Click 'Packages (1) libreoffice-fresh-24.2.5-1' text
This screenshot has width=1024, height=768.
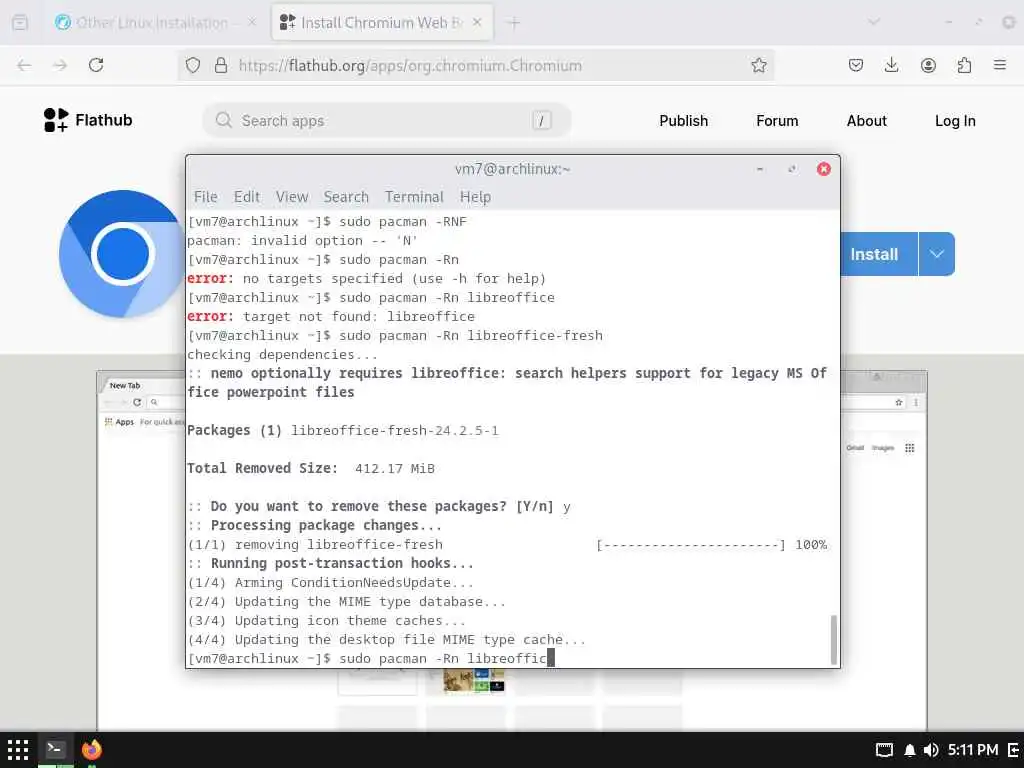(343, 430)
